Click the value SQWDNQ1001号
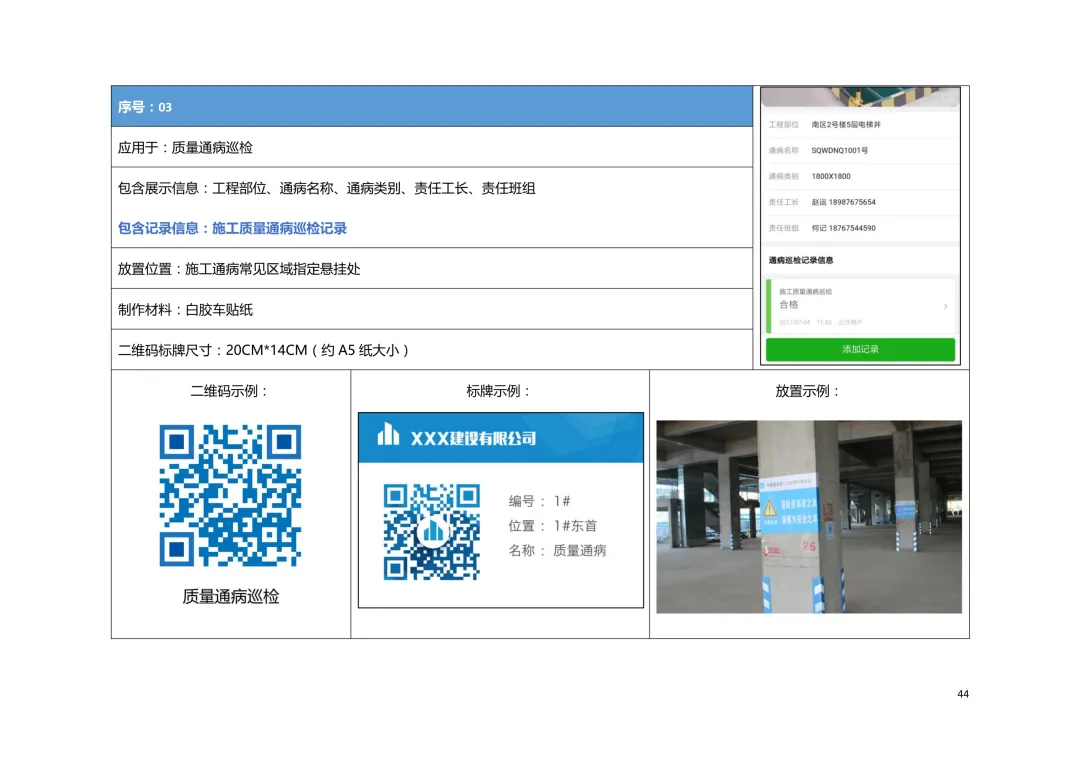Viewport: 1080px width, 764px height. [840, 150]
